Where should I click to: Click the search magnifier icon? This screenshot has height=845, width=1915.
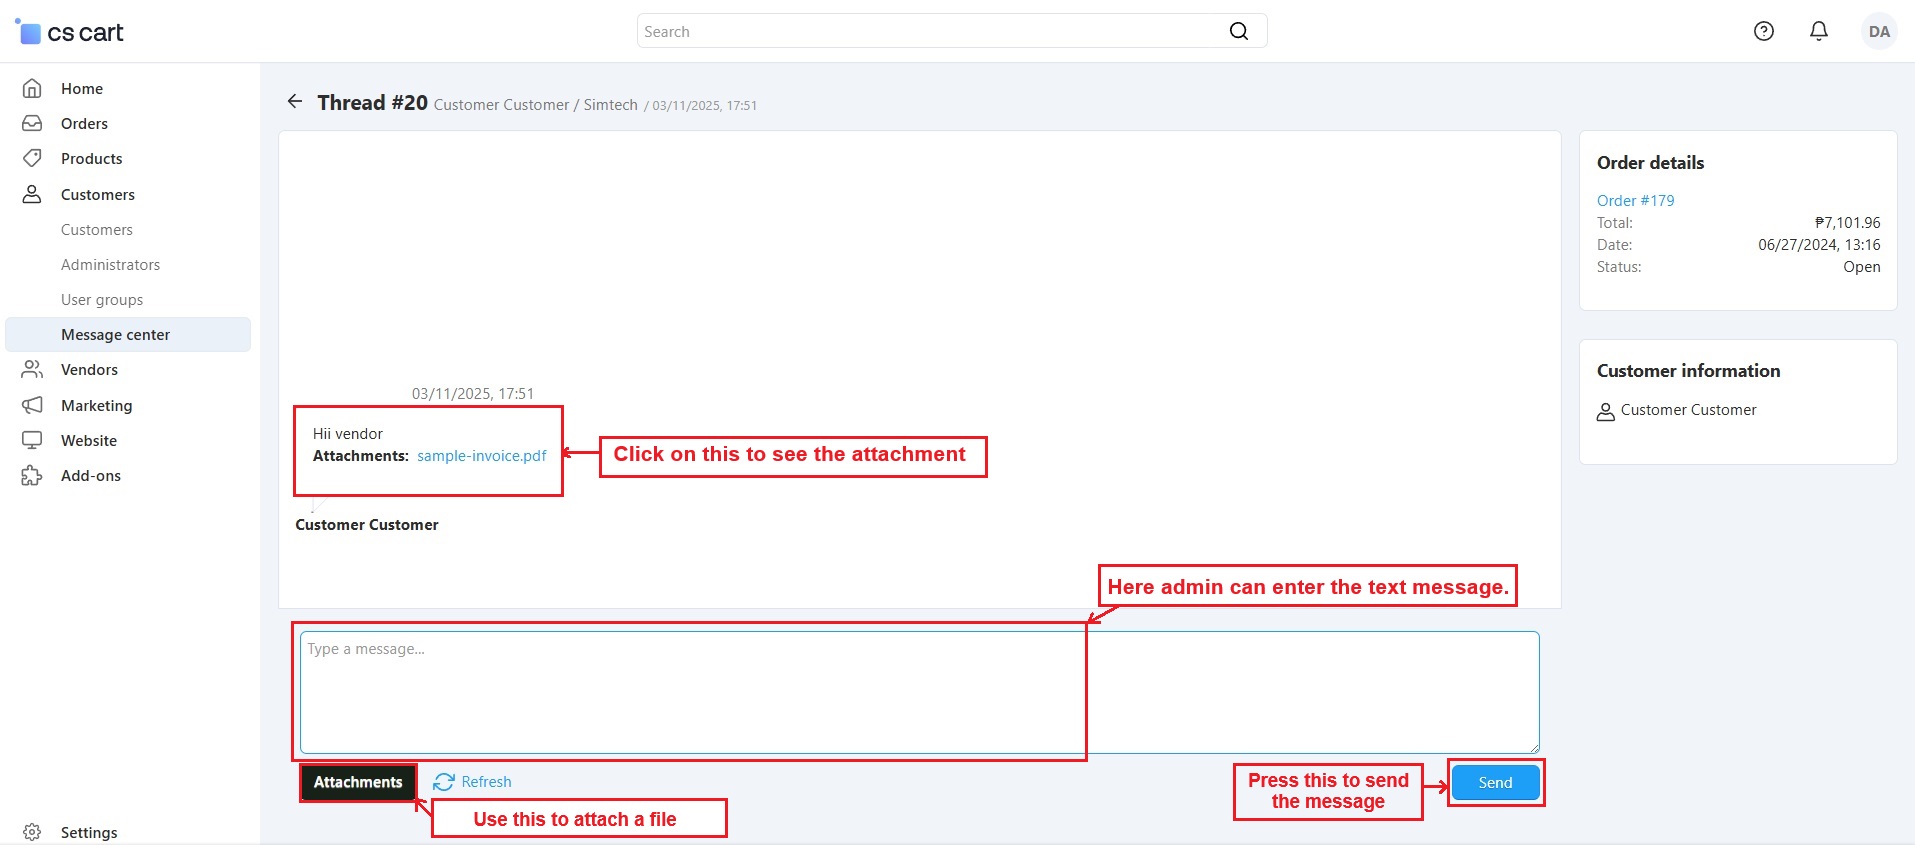[x=1239, y=31]
